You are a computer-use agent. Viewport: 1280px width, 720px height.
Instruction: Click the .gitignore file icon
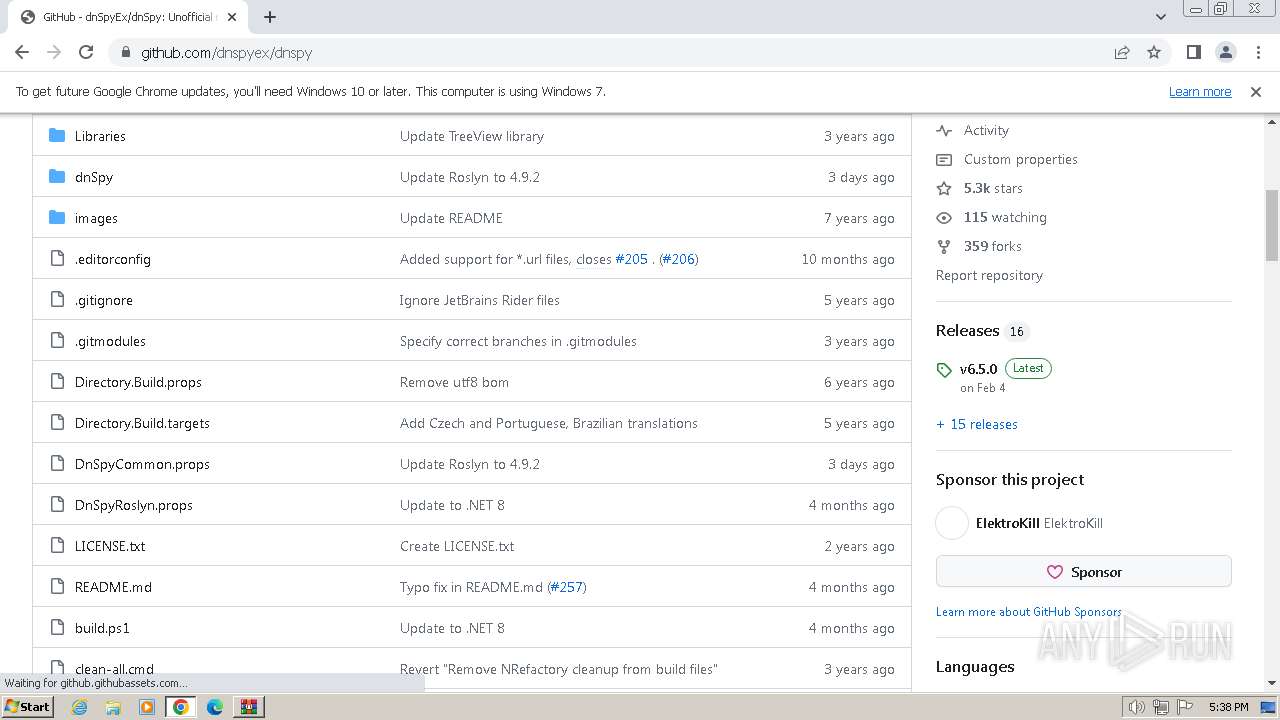coord(57,300)
